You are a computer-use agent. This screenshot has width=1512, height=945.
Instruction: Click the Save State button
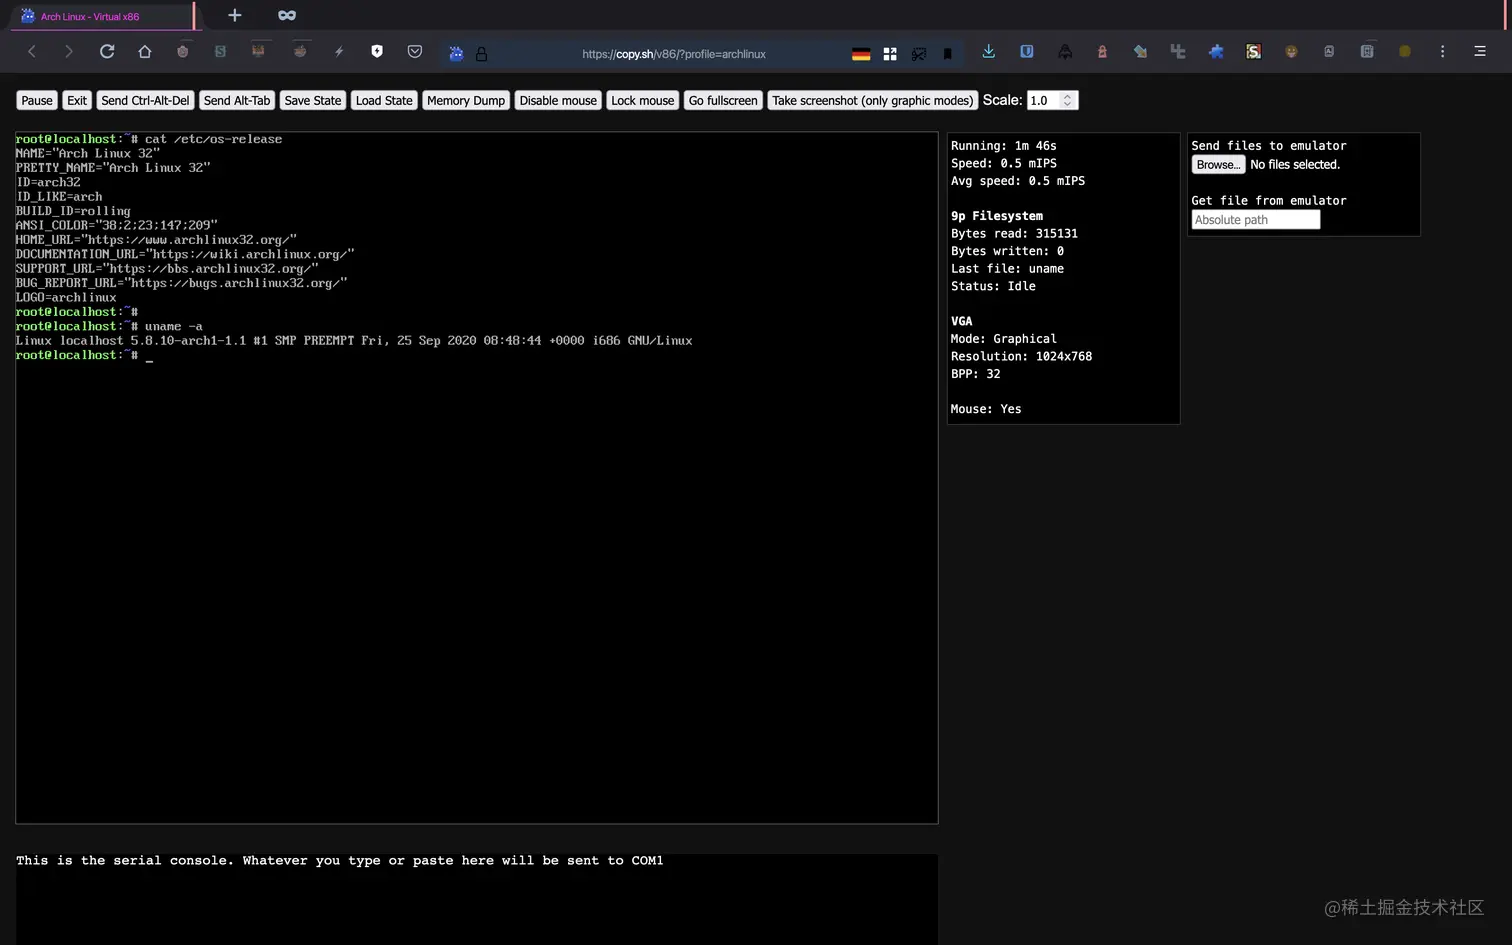[313, 100]
